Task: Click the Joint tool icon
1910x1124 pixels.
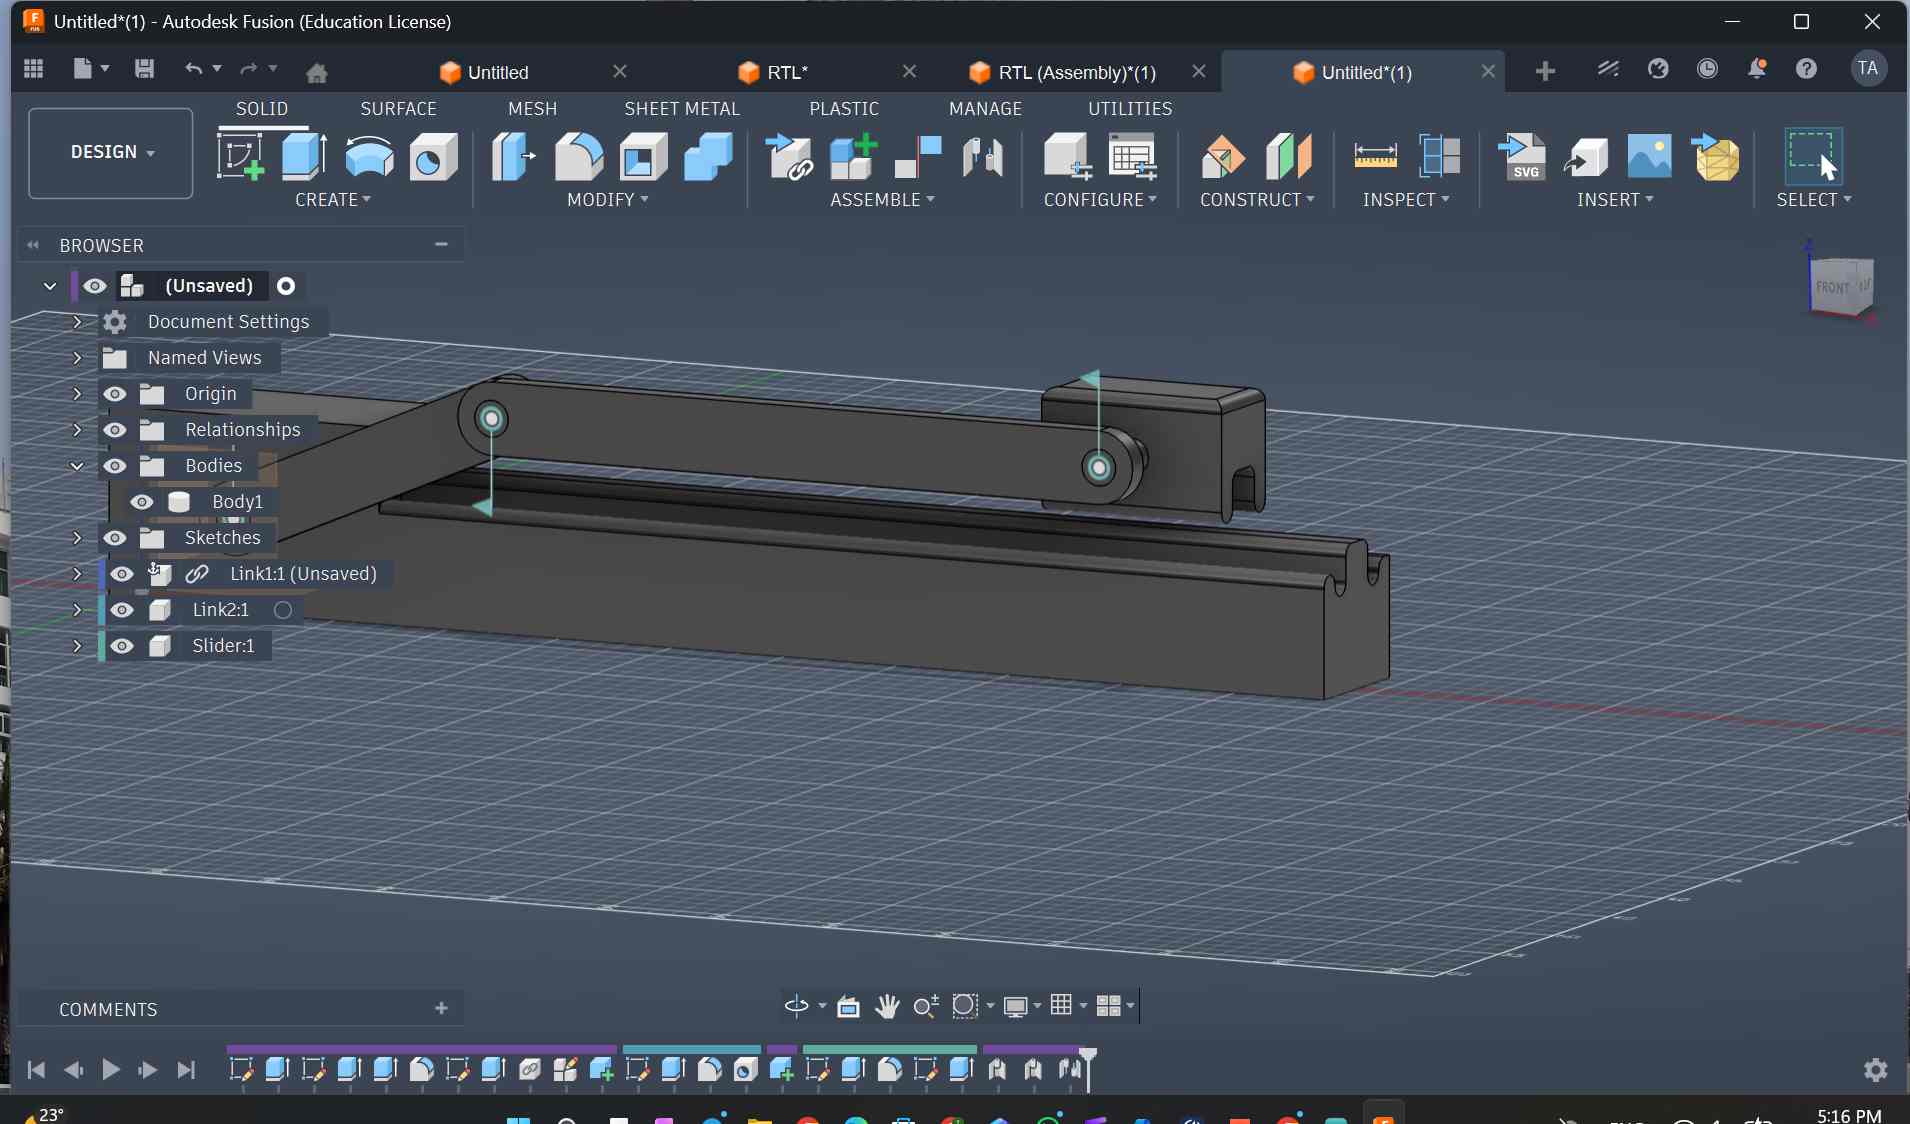Action: tap(982, 157)
